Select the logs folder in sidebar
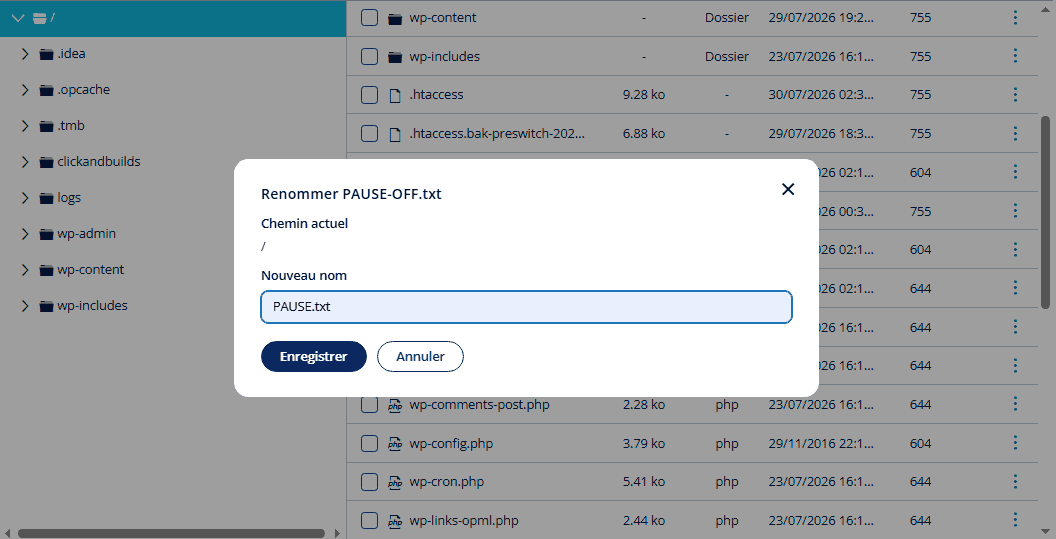 pos(69,197)
